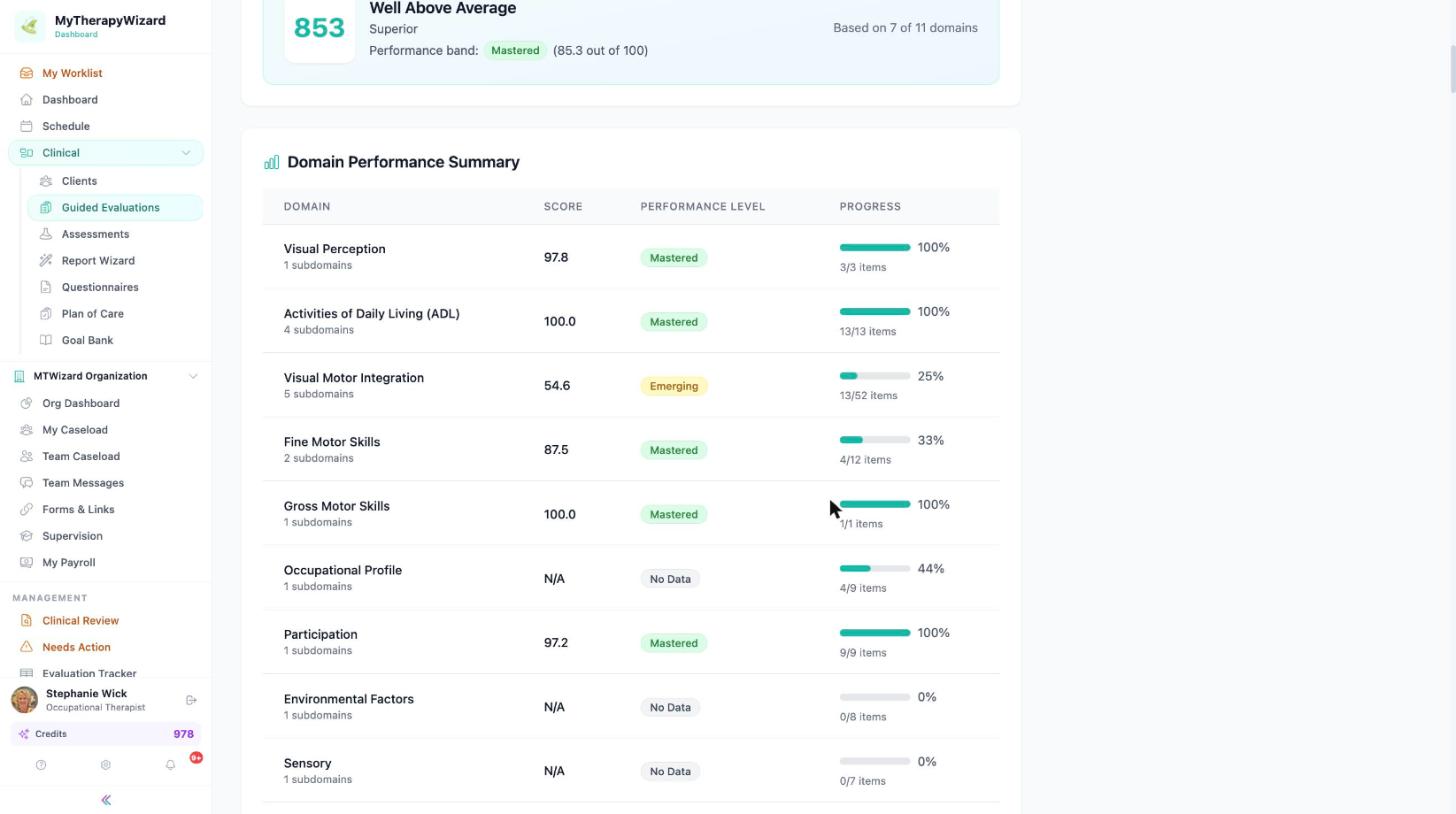Open notifications via the bell icon
Screen dimensions: 1456x814
[170, 765]
